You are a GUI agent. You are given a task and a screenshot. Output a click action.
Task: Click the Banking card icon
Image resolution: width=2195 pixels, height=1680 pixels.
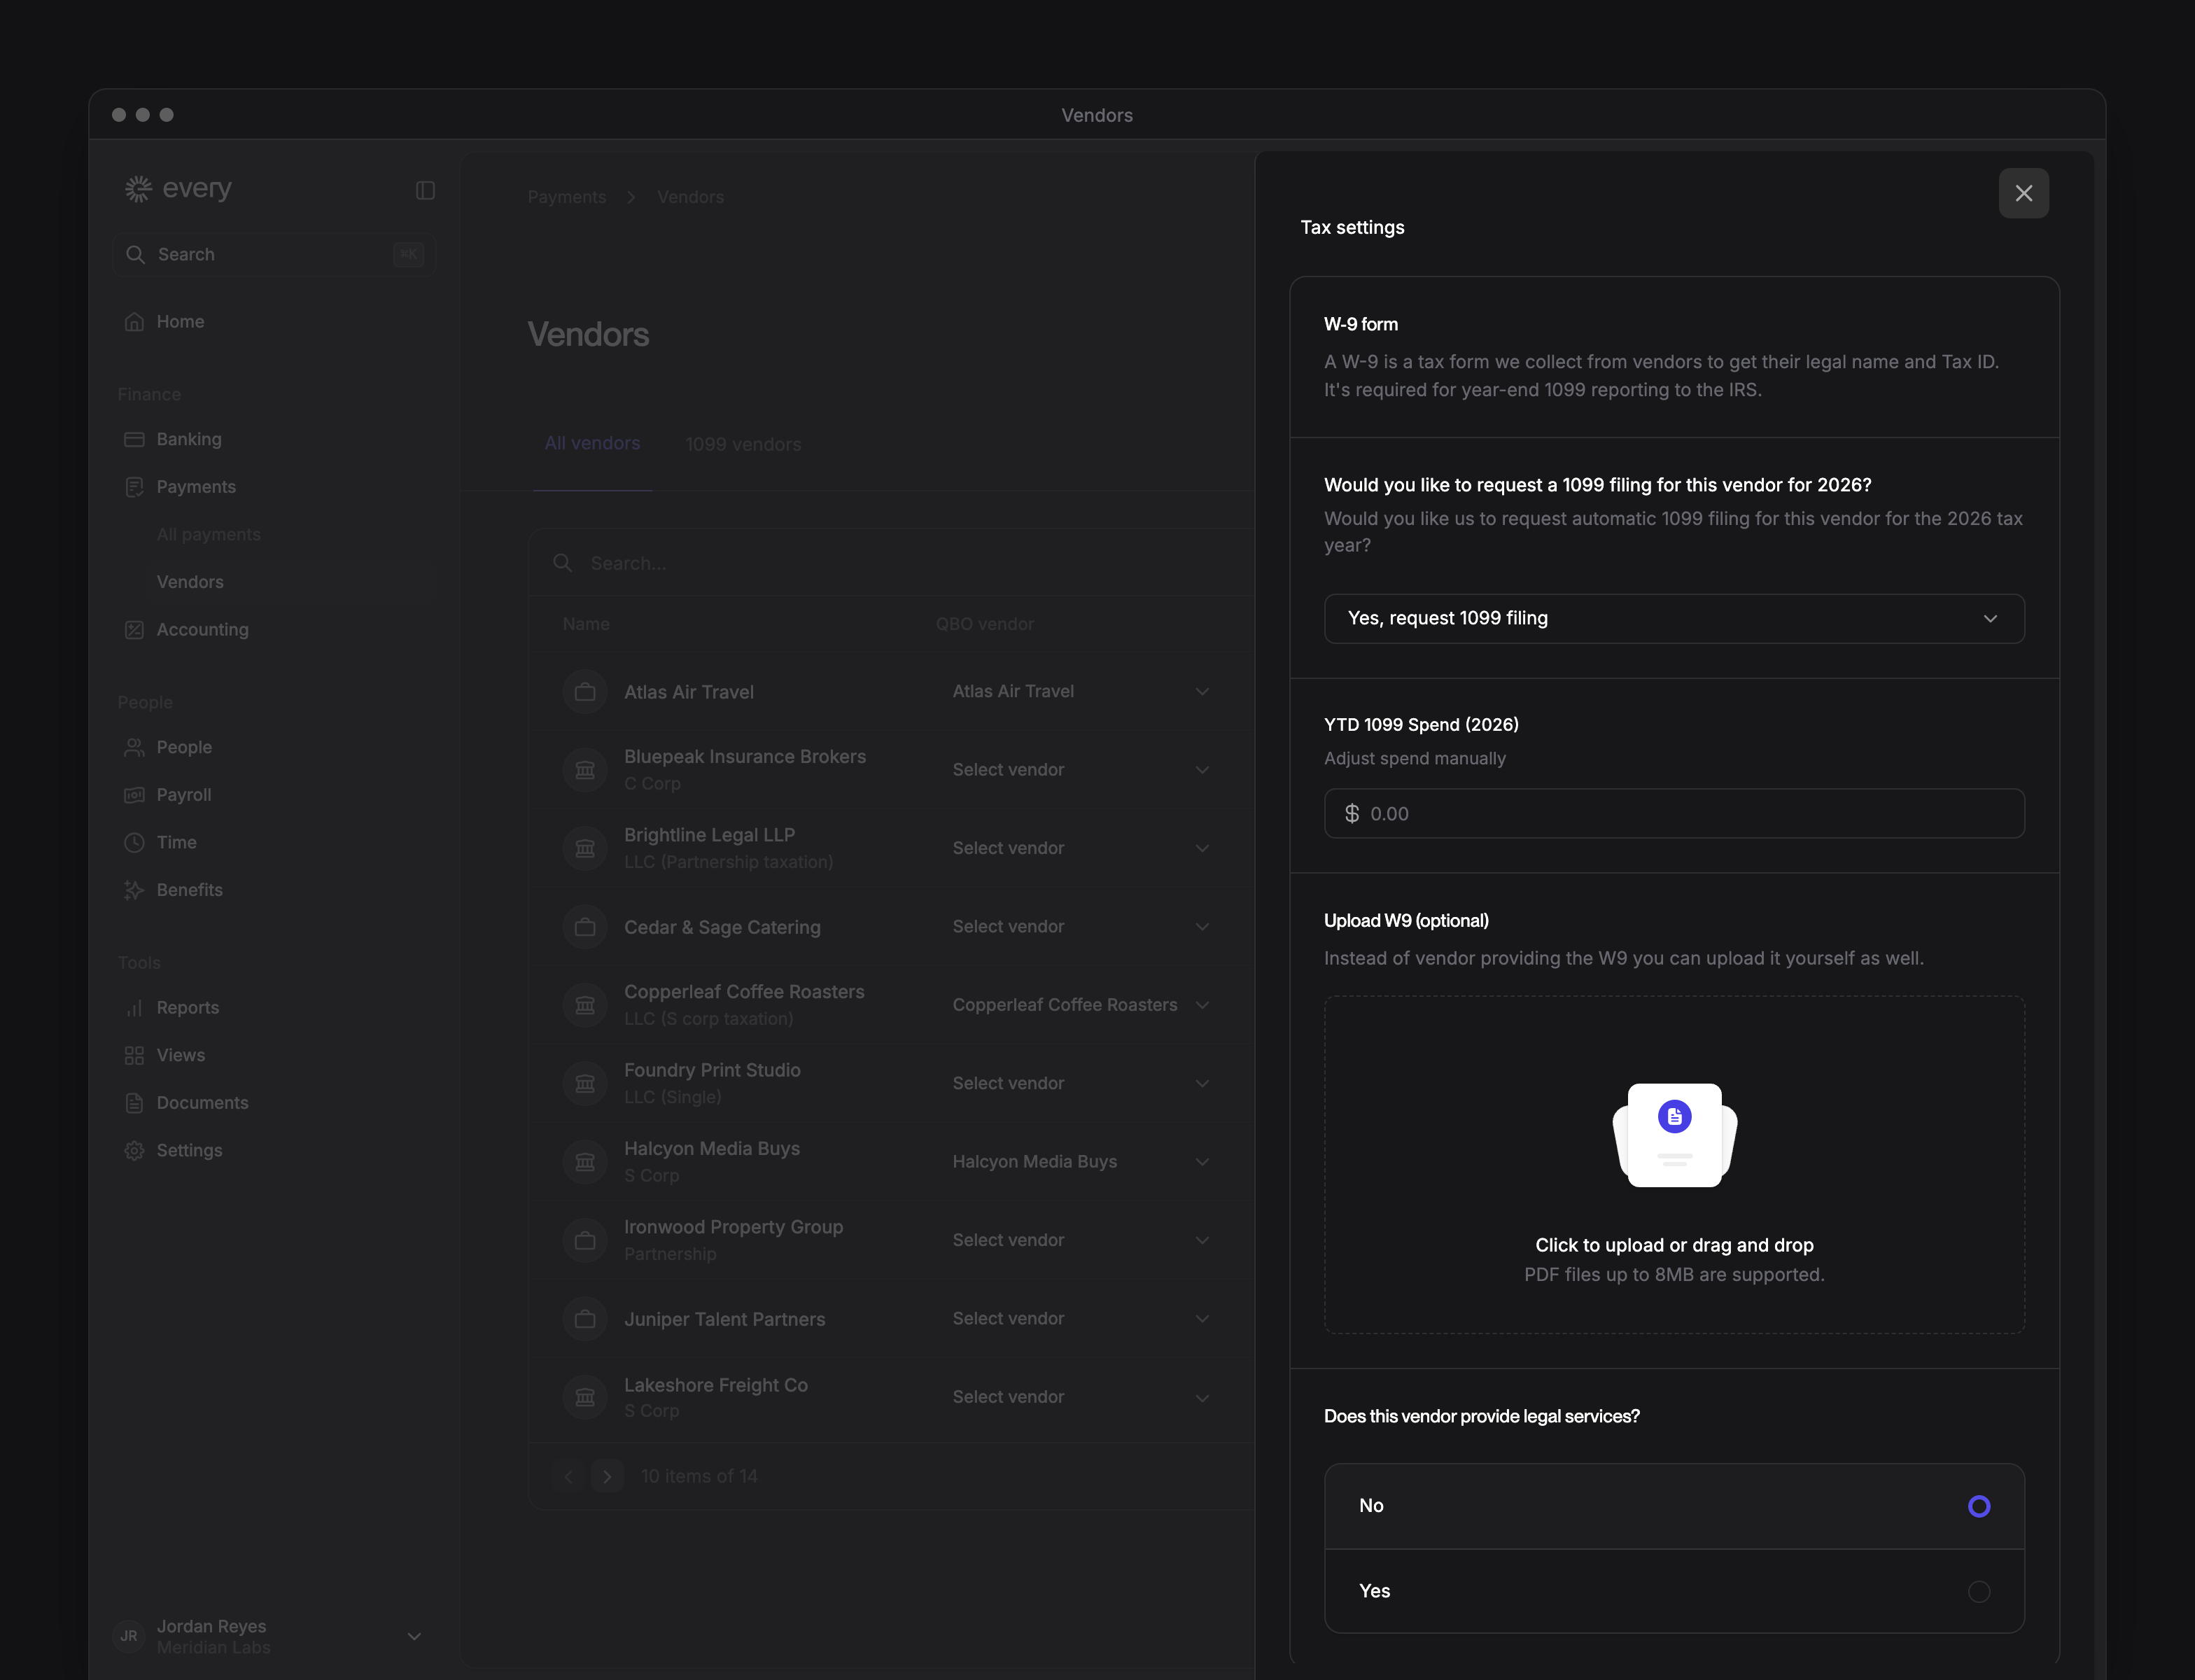click(x=134, y=439)
